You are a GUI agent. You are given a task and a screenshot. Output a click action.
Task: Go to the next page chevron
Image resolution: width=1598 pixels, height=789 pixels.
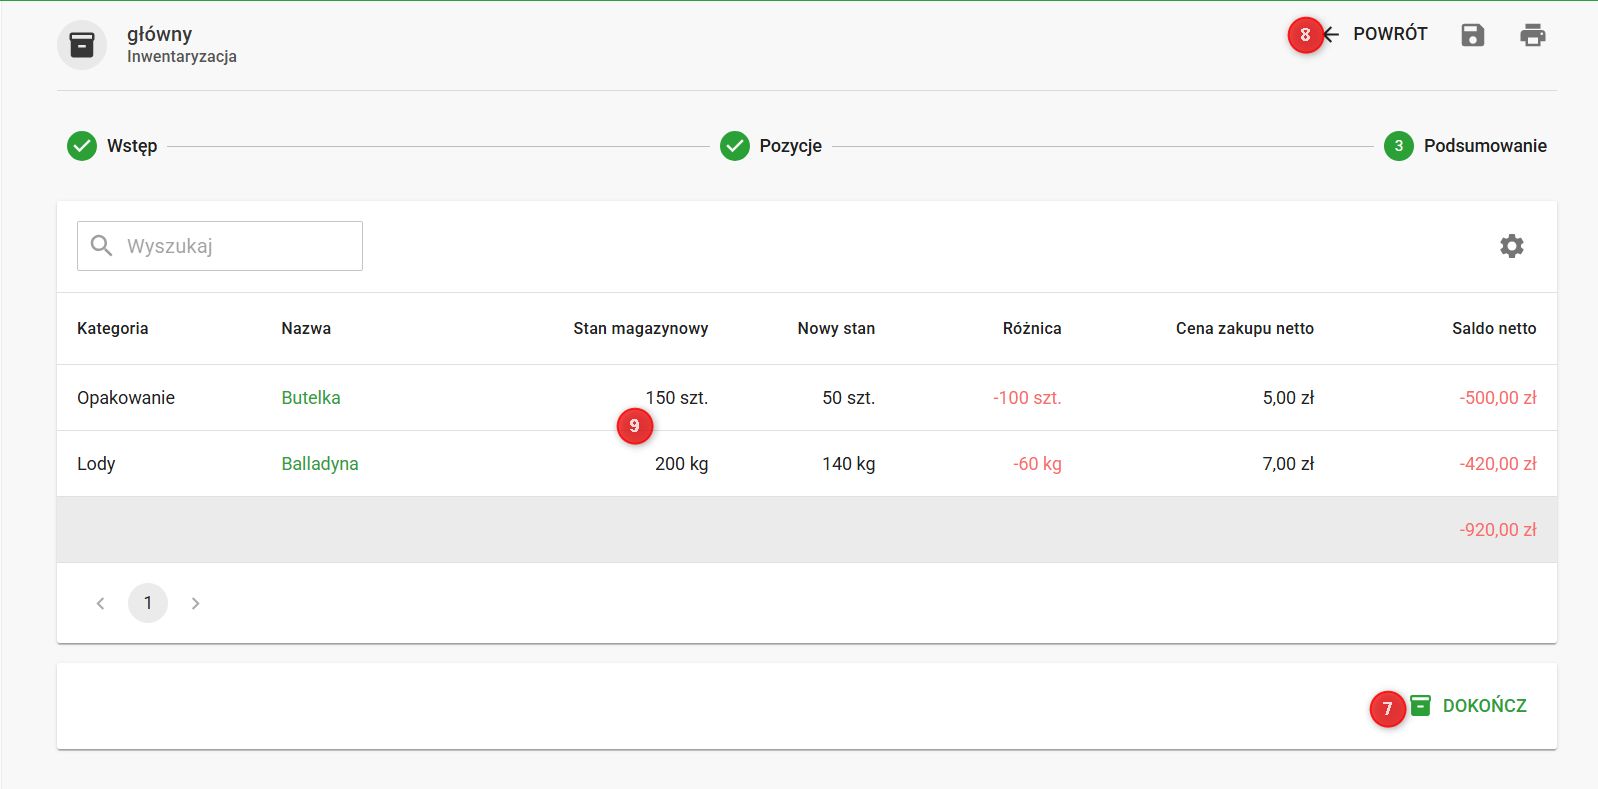196,603
